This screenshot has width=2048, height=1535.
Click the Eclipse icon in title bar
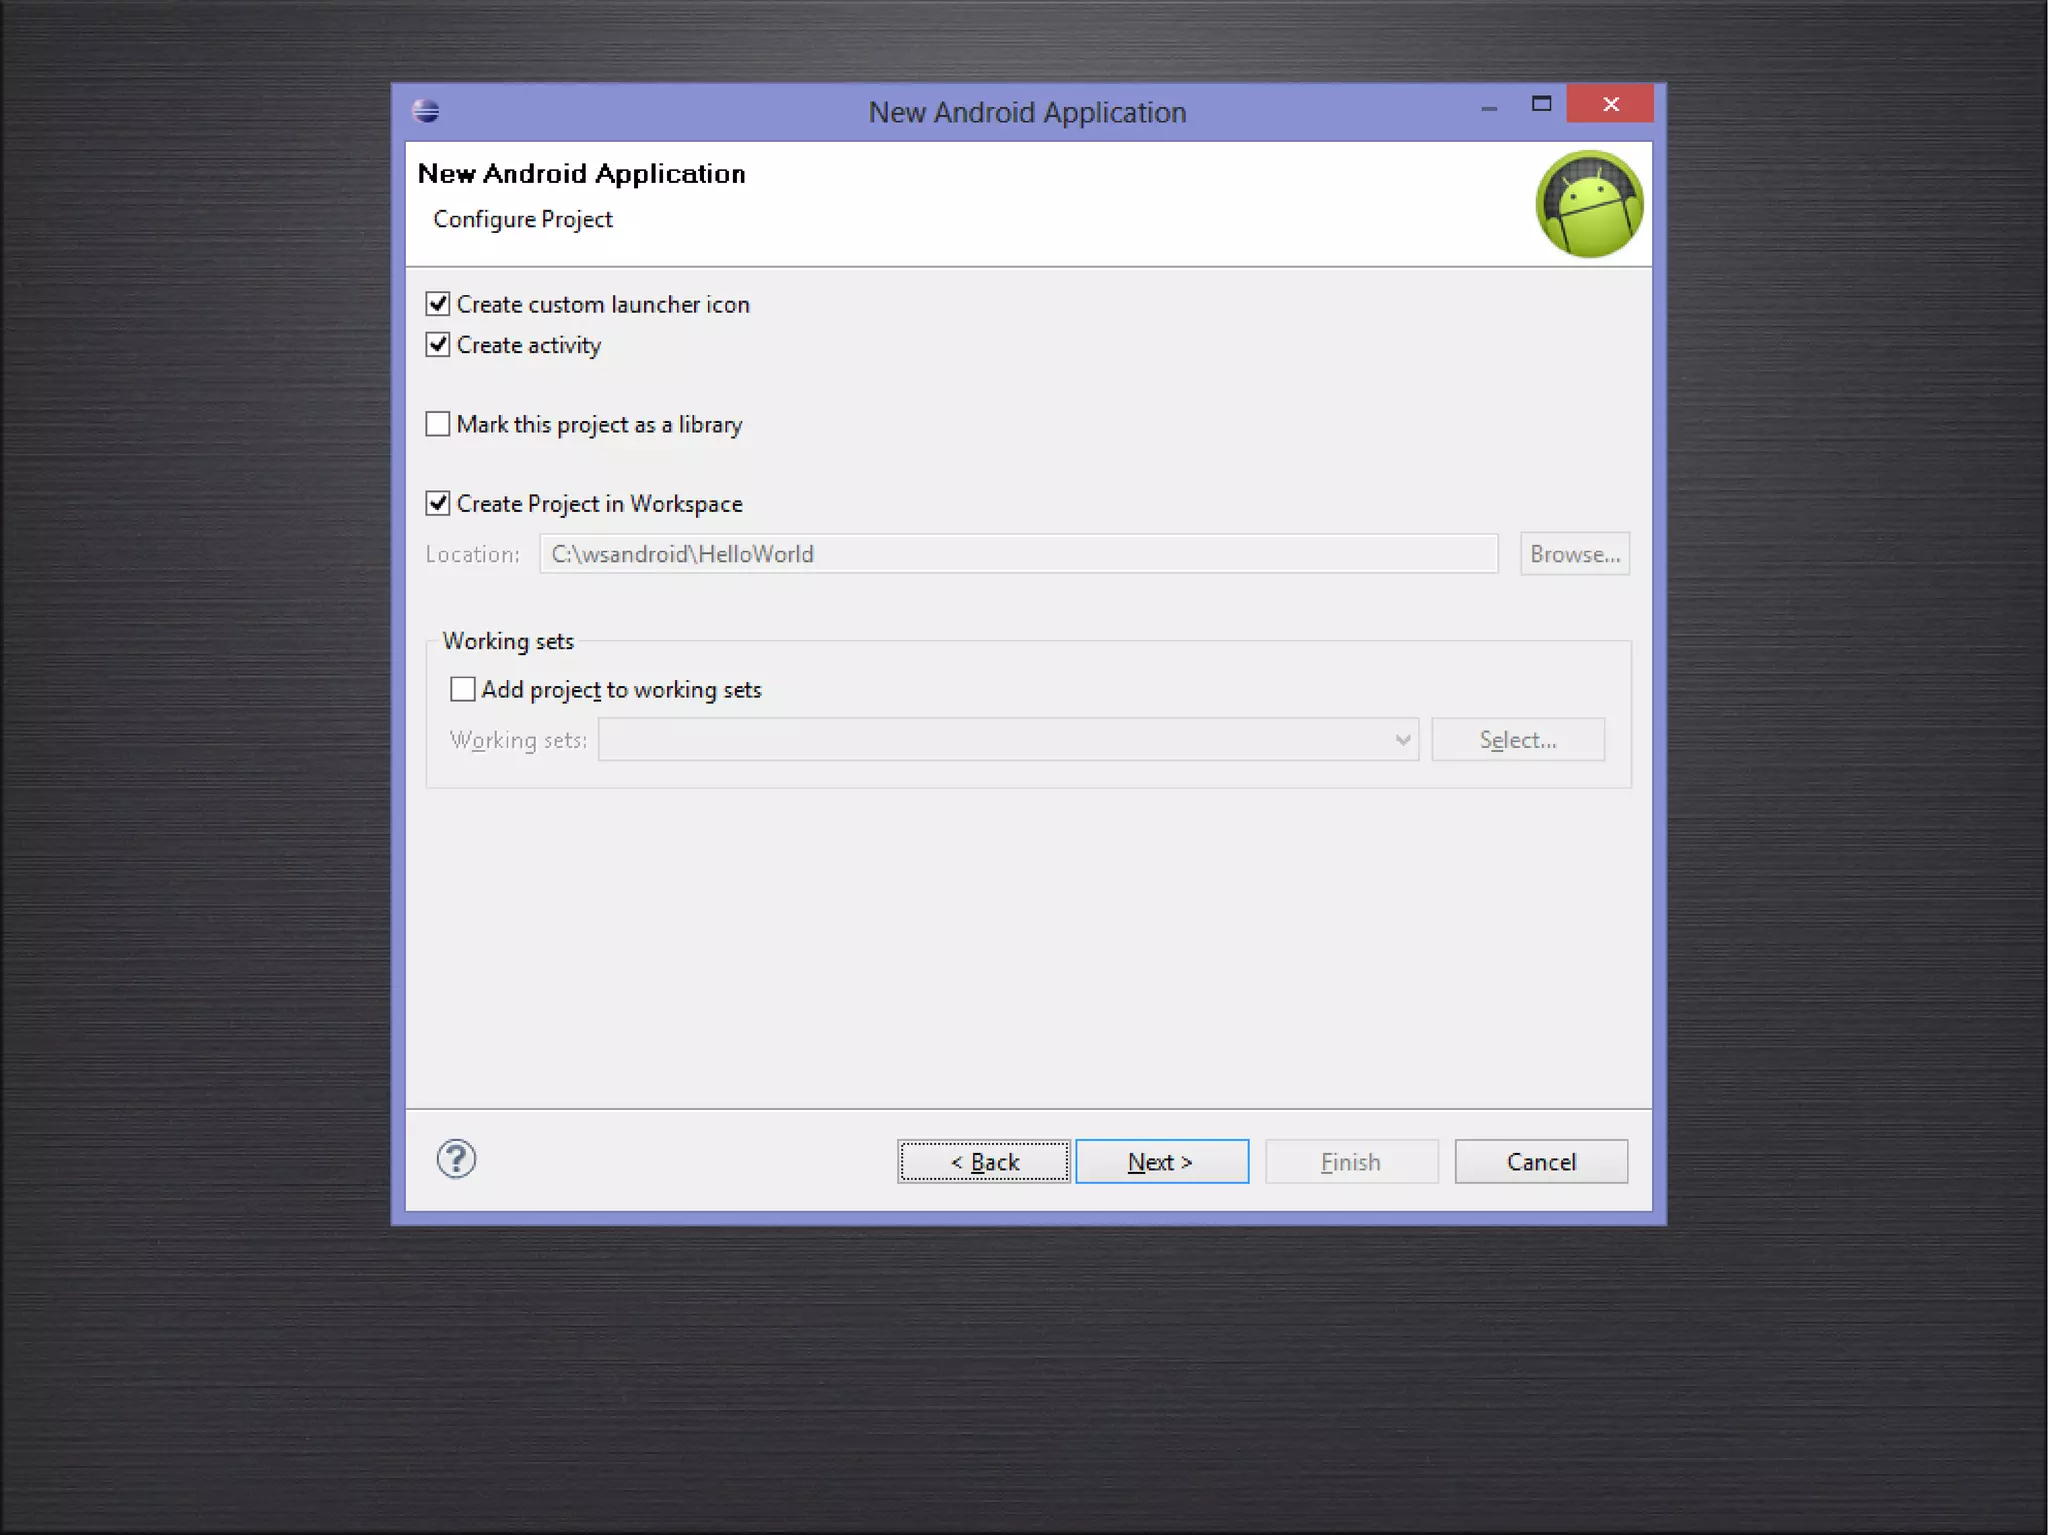426,111
